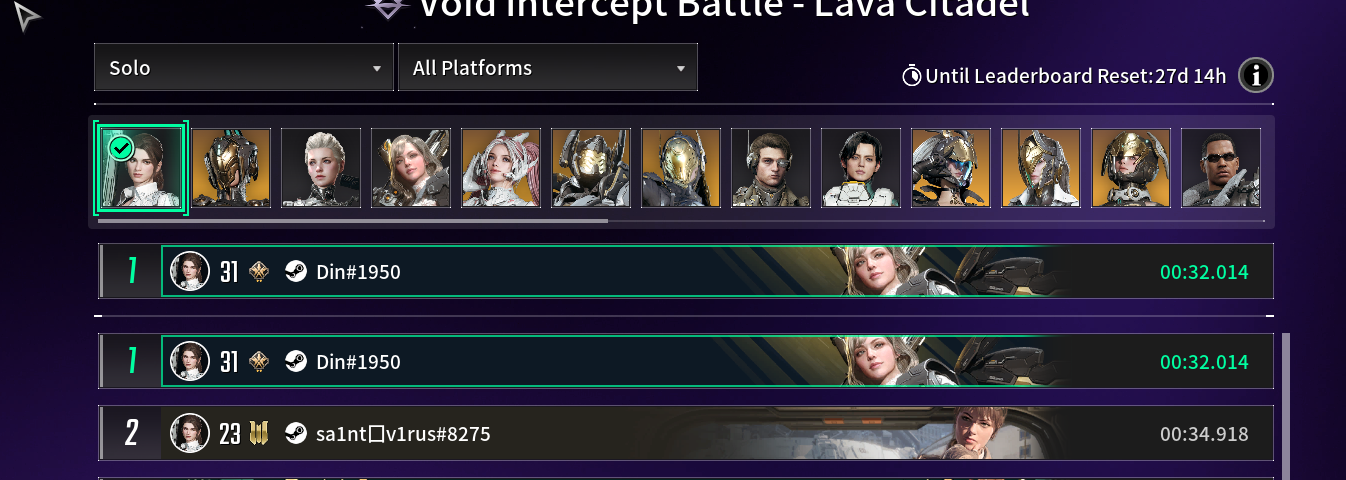Toggle the checked first character portrait
The image size is (1346, 480).
141,167
